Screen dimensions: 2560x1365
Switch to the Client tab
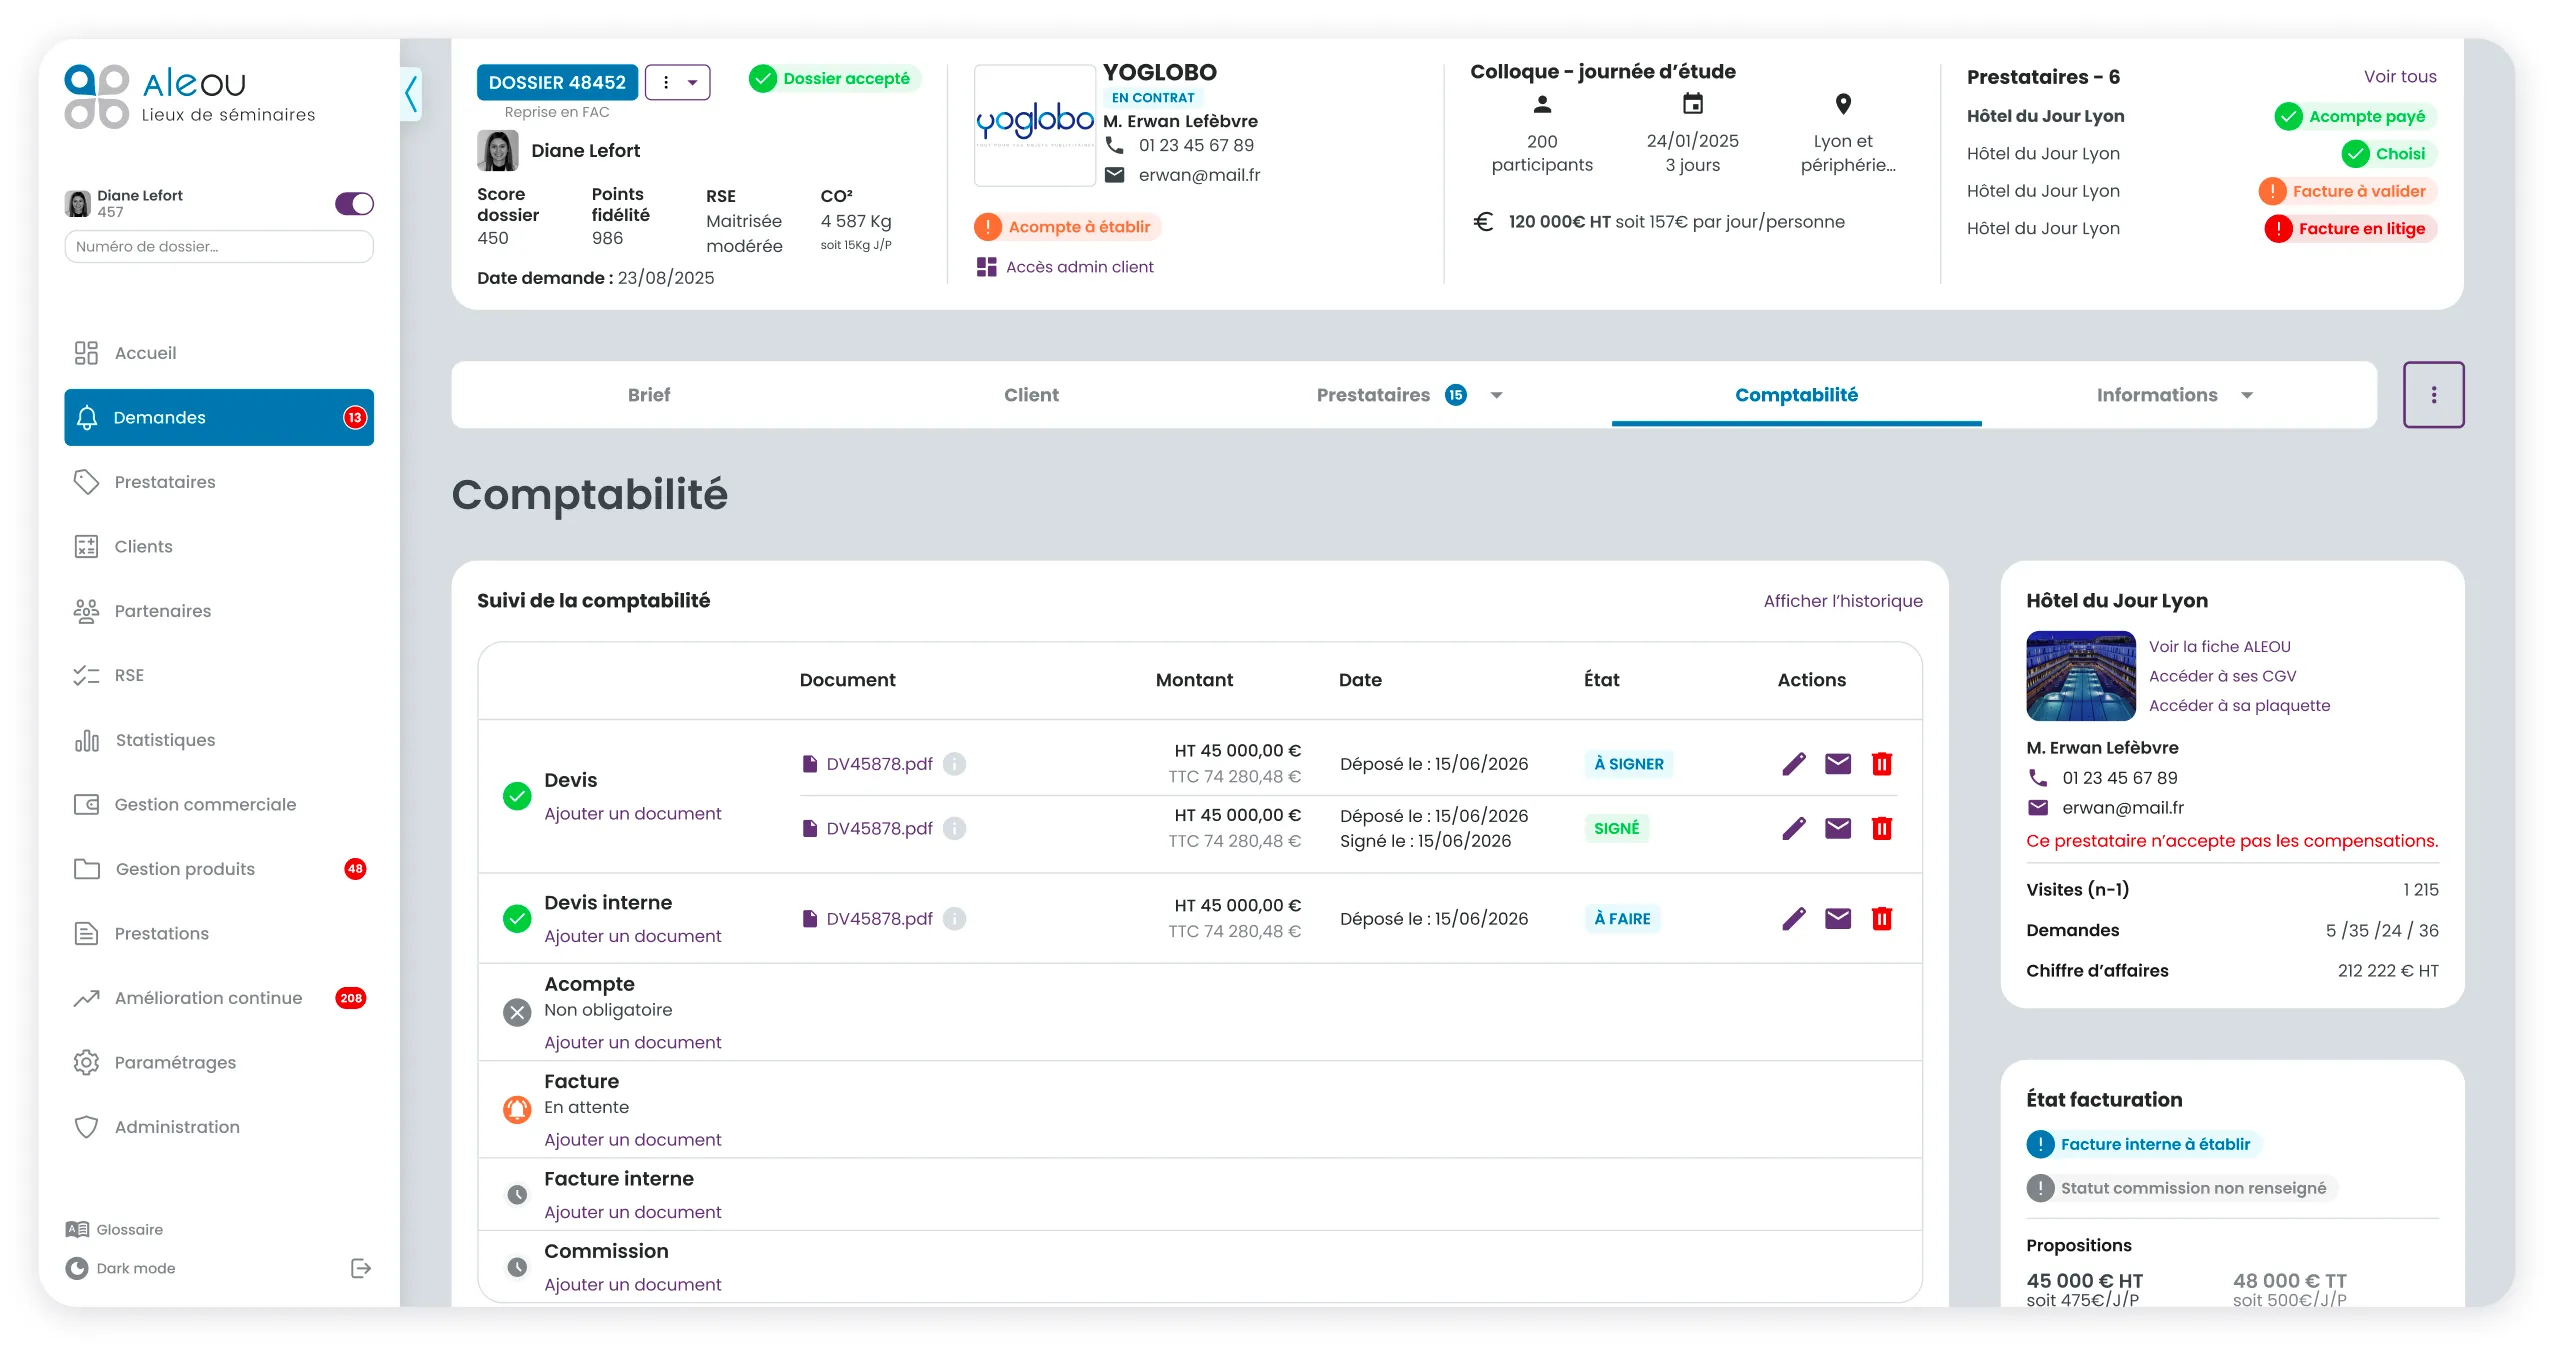[x=1031, y=395]
